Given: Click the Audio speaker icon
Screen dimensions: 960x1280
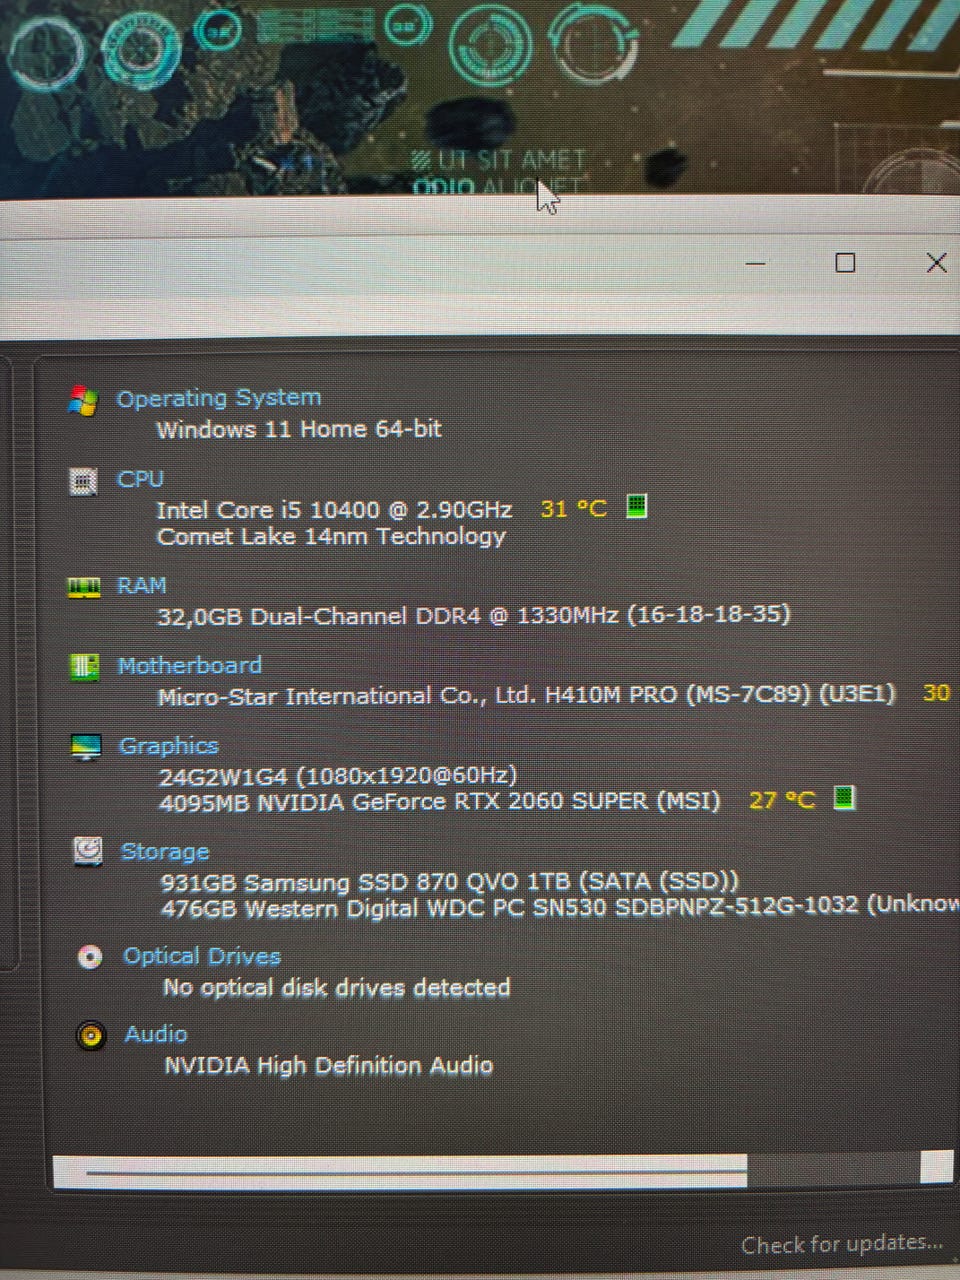Looking at the screenshot, I should coord(91,1035).
